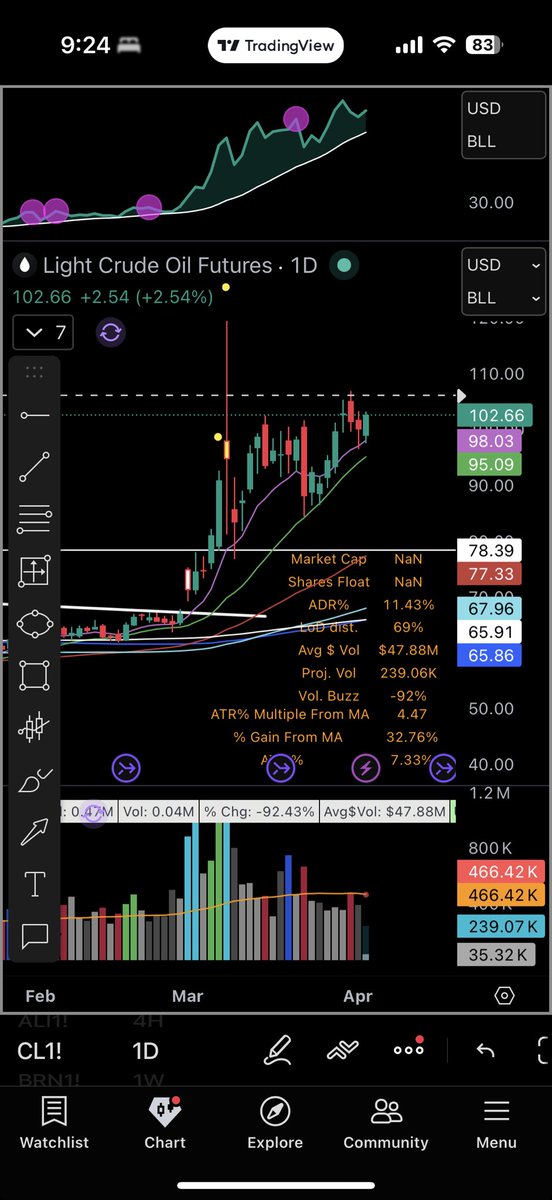
Task: Select the brush drawing tool
Action: [35, 780]
